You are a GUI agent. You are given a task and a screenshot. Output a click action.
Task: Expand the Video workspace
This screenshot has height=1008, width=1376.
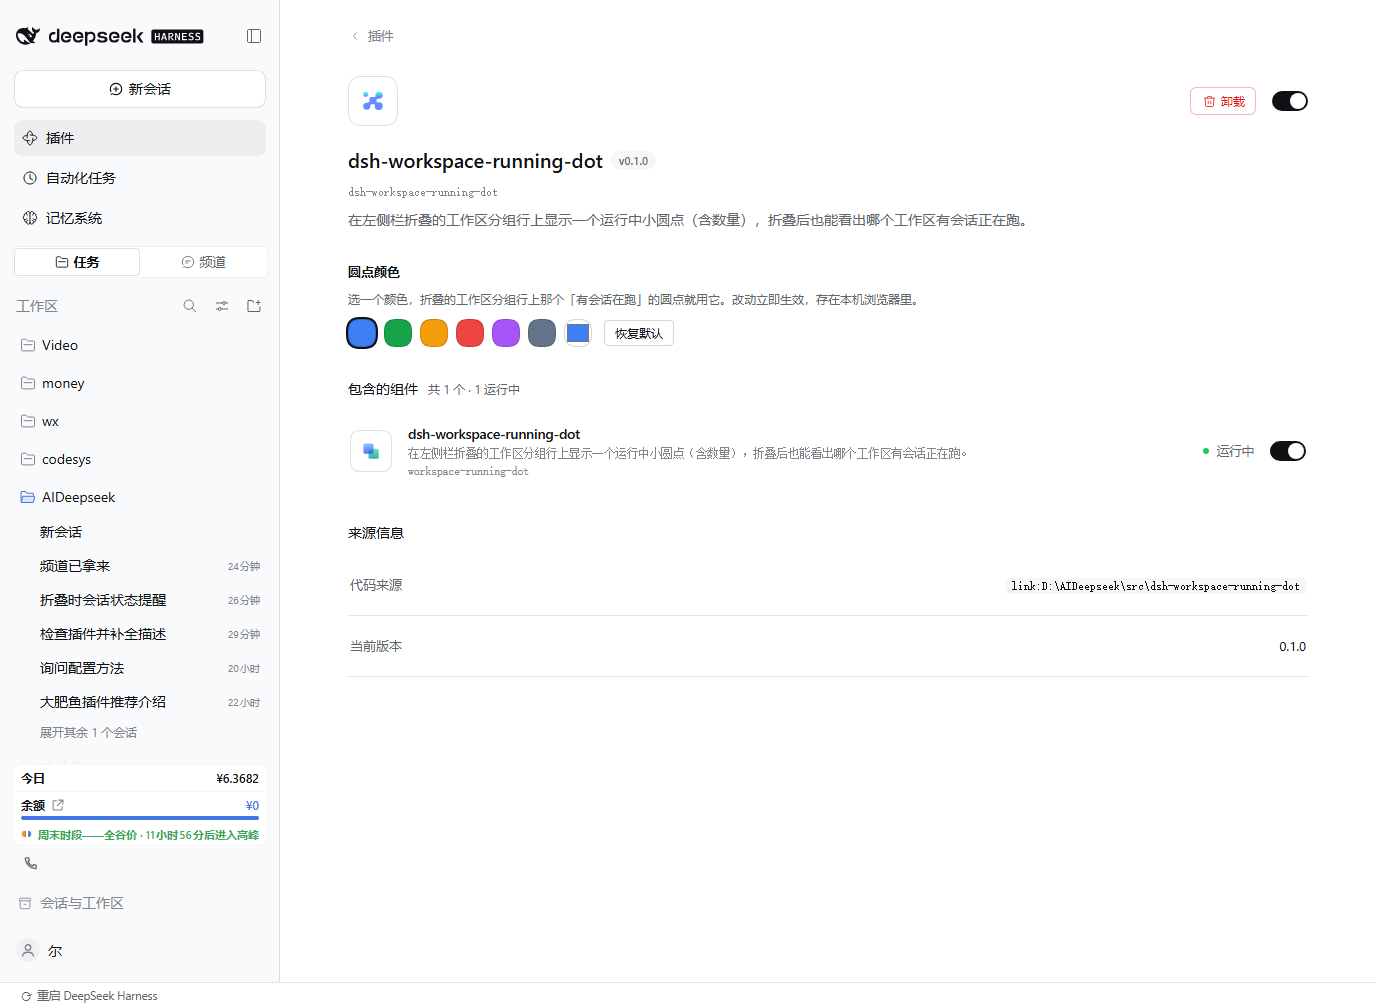[140, 345]
